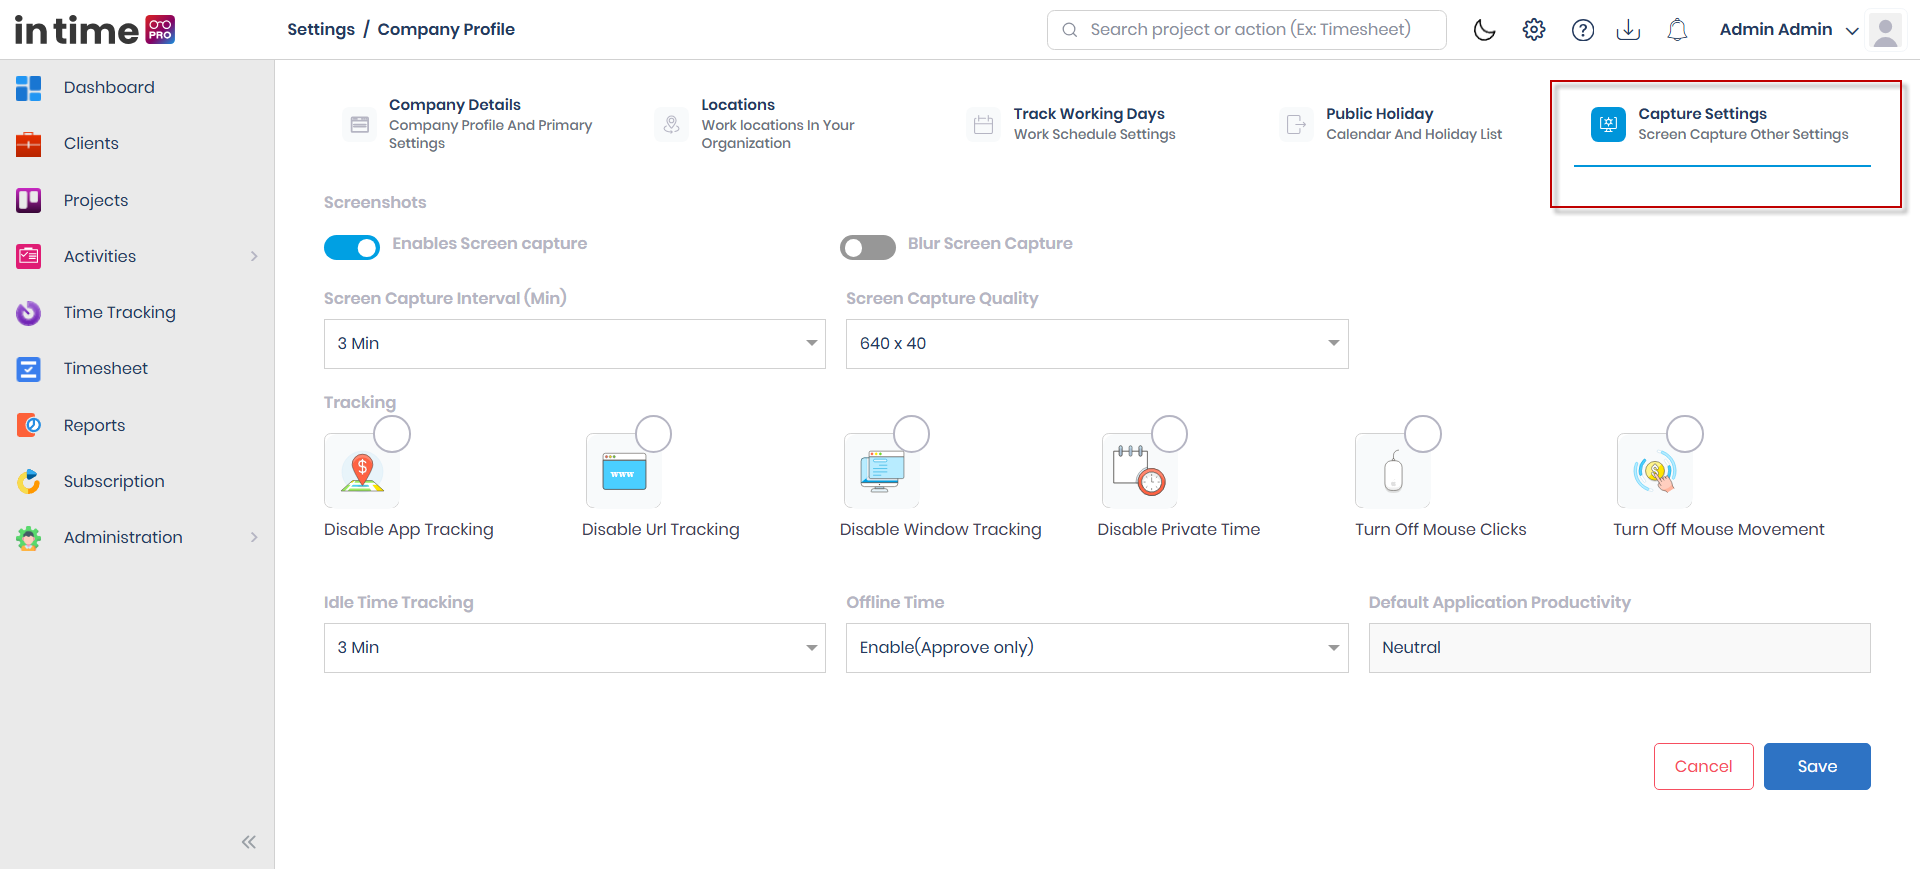Click the search project or action field
The image size is (1920, 869).
click(x=1247, y=30)
